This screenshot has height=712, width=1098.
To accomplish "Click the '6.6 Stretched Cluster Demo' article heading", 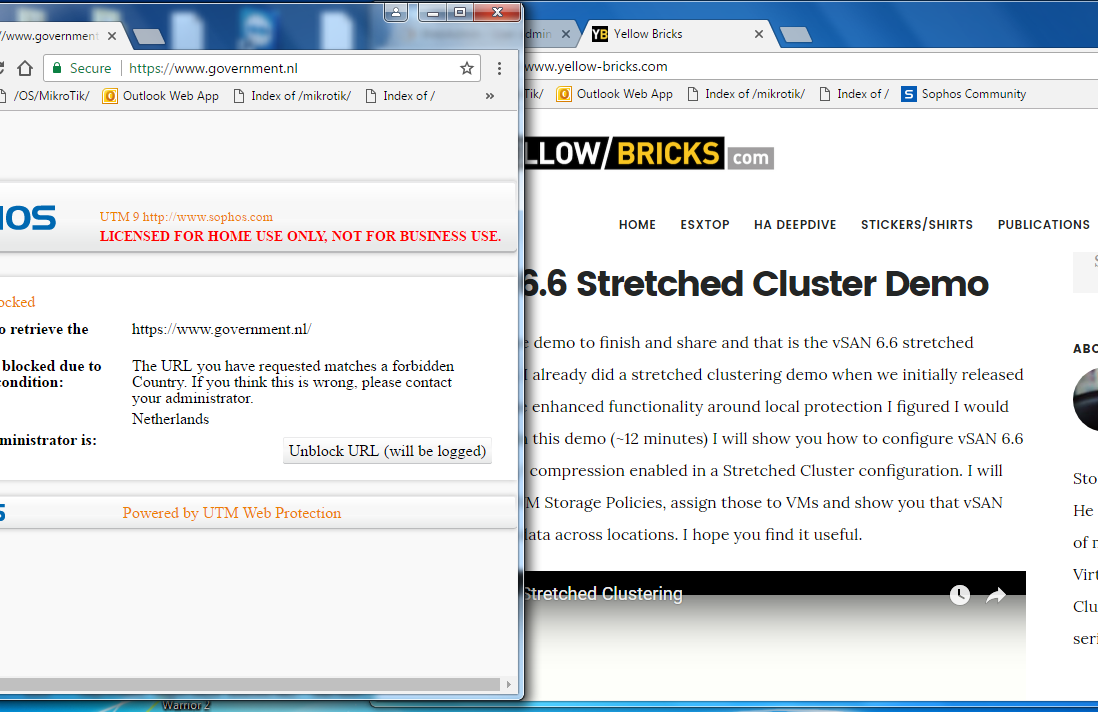I will tap(757, 284).
